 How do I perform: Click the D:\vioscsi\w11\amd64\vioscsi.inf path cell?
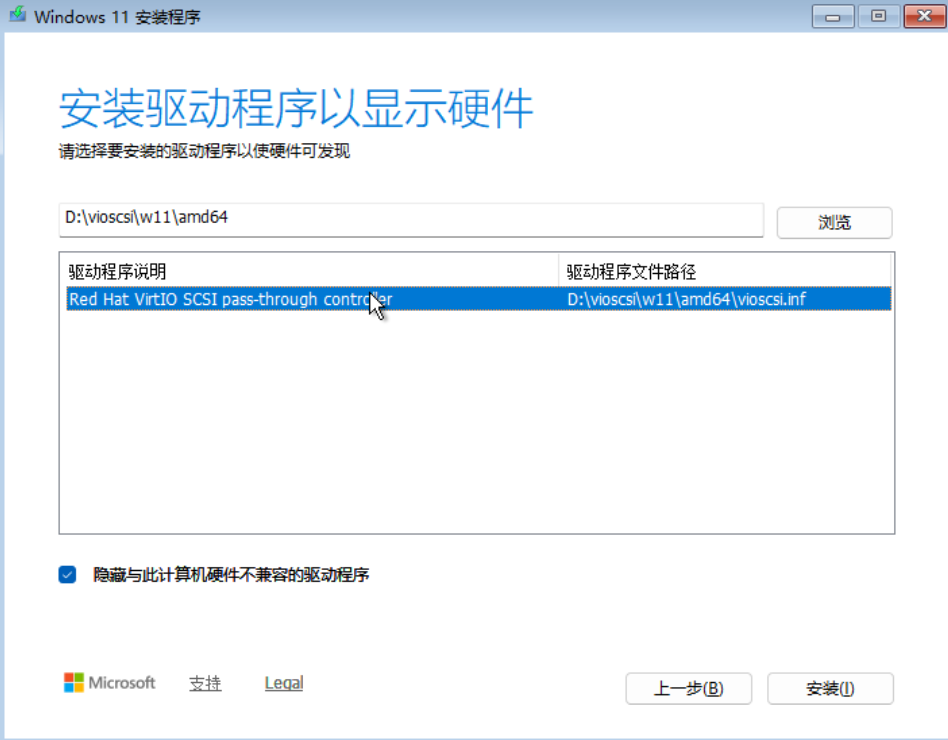686,299
